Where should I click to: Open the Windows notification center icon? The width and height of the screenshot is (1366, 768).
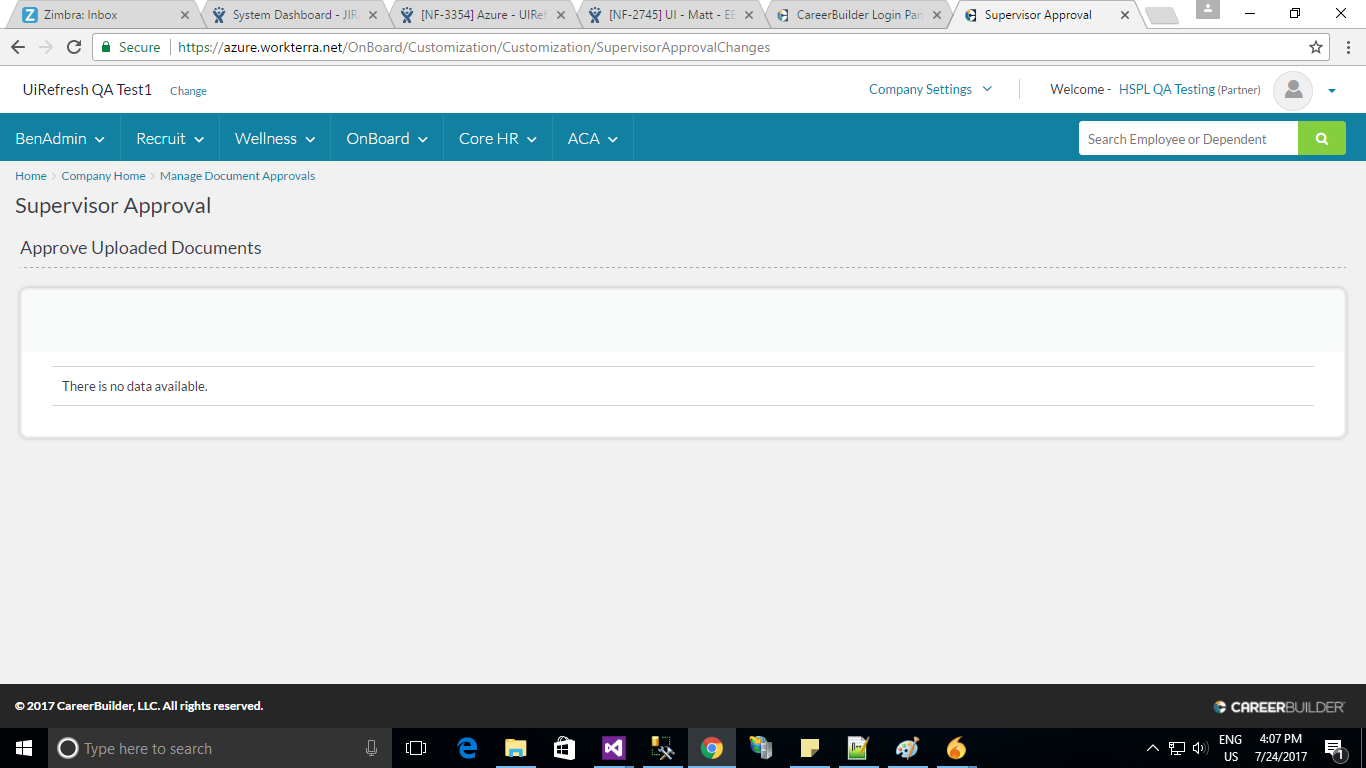tap(1334, 748)
